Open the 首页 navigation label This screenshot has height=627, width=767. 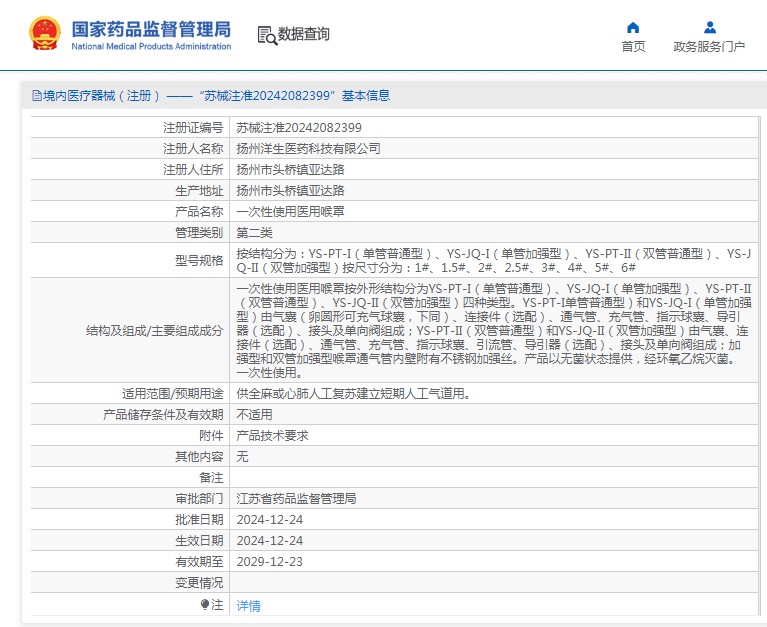tap(633, 46)
